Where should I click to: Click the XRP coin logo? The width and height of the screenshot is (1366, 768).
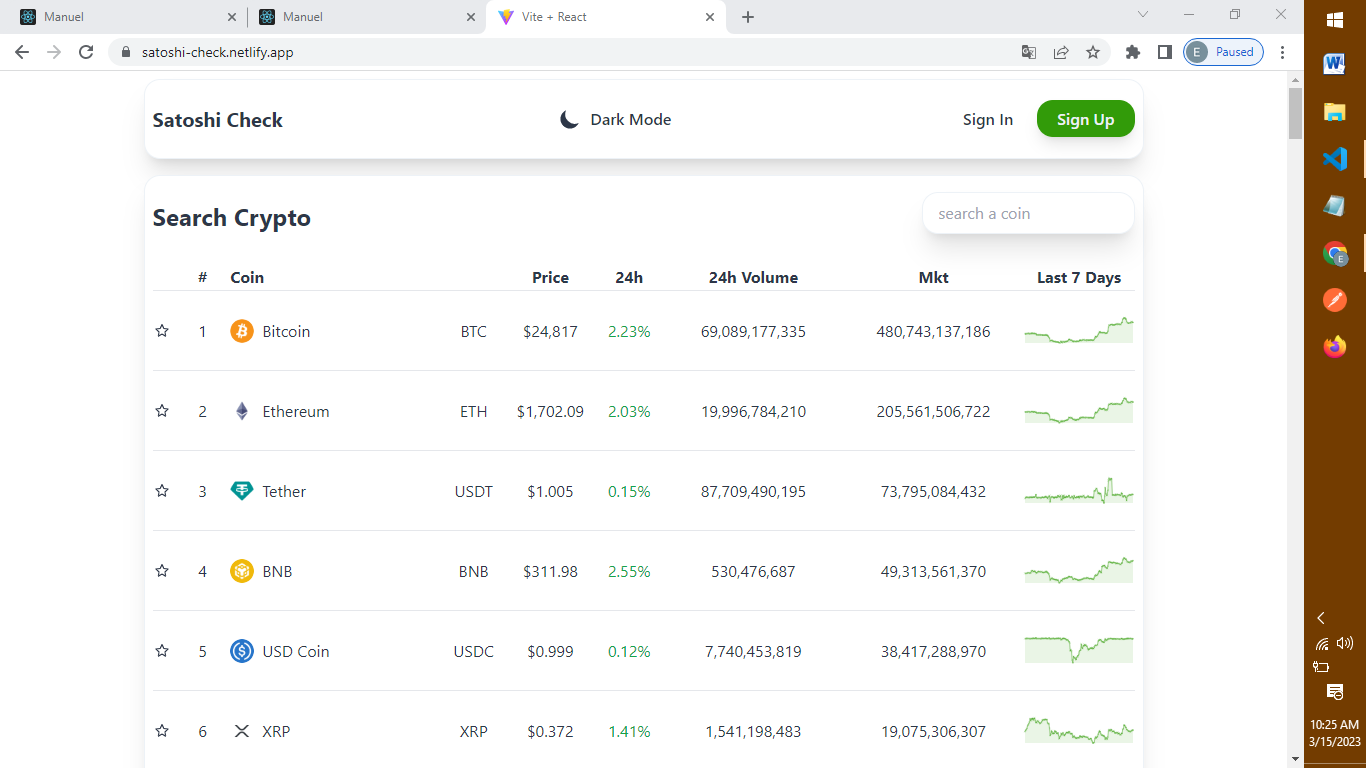pyautogui.click(x=242, y=731)
